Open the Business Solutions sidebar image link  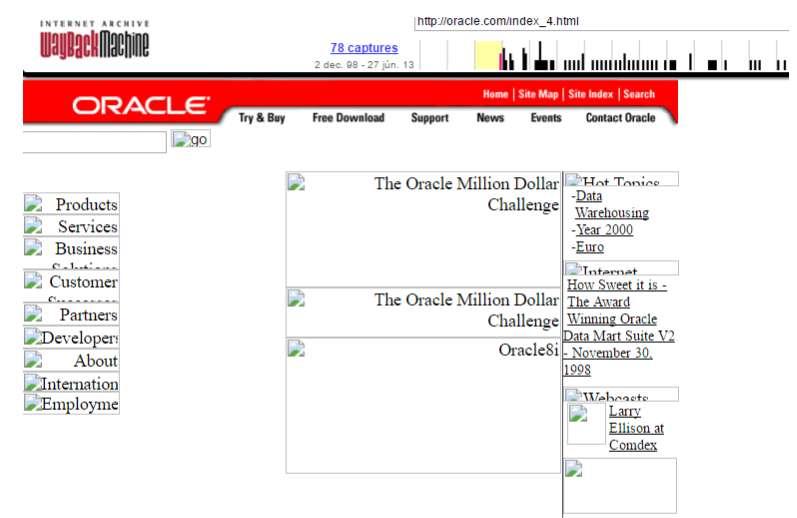(x=71, y=253)
